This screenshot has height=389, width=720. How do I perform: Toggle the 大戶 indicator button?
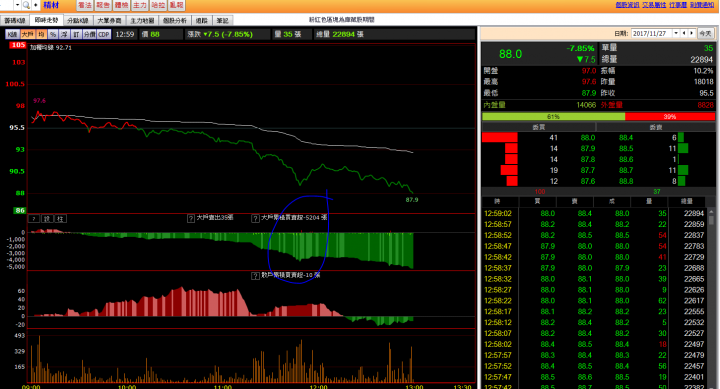pos(28,34)
